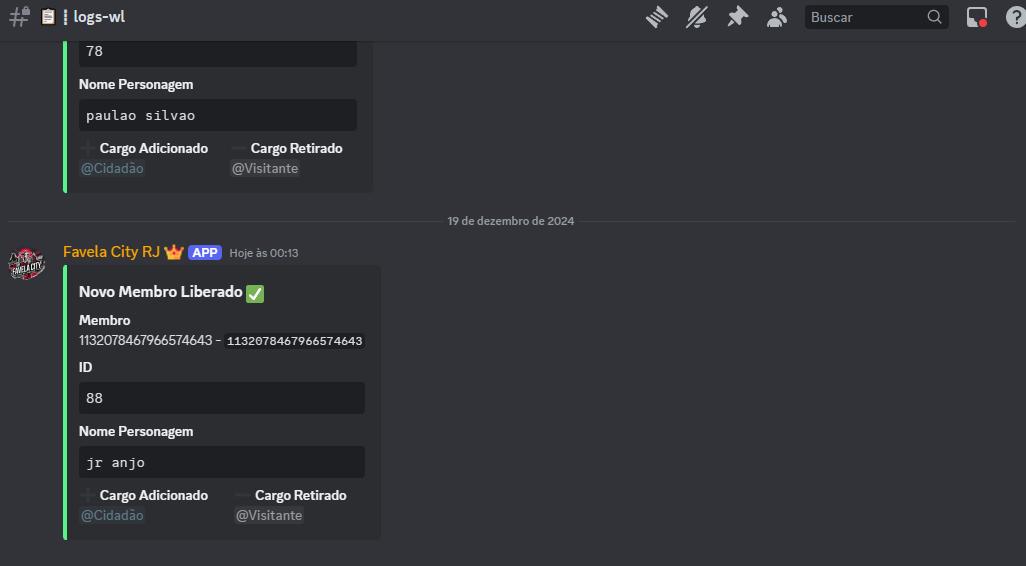1026x566 pixels.
Task: Click the logs-wl channel name
Action: click(x=99, y=17)
